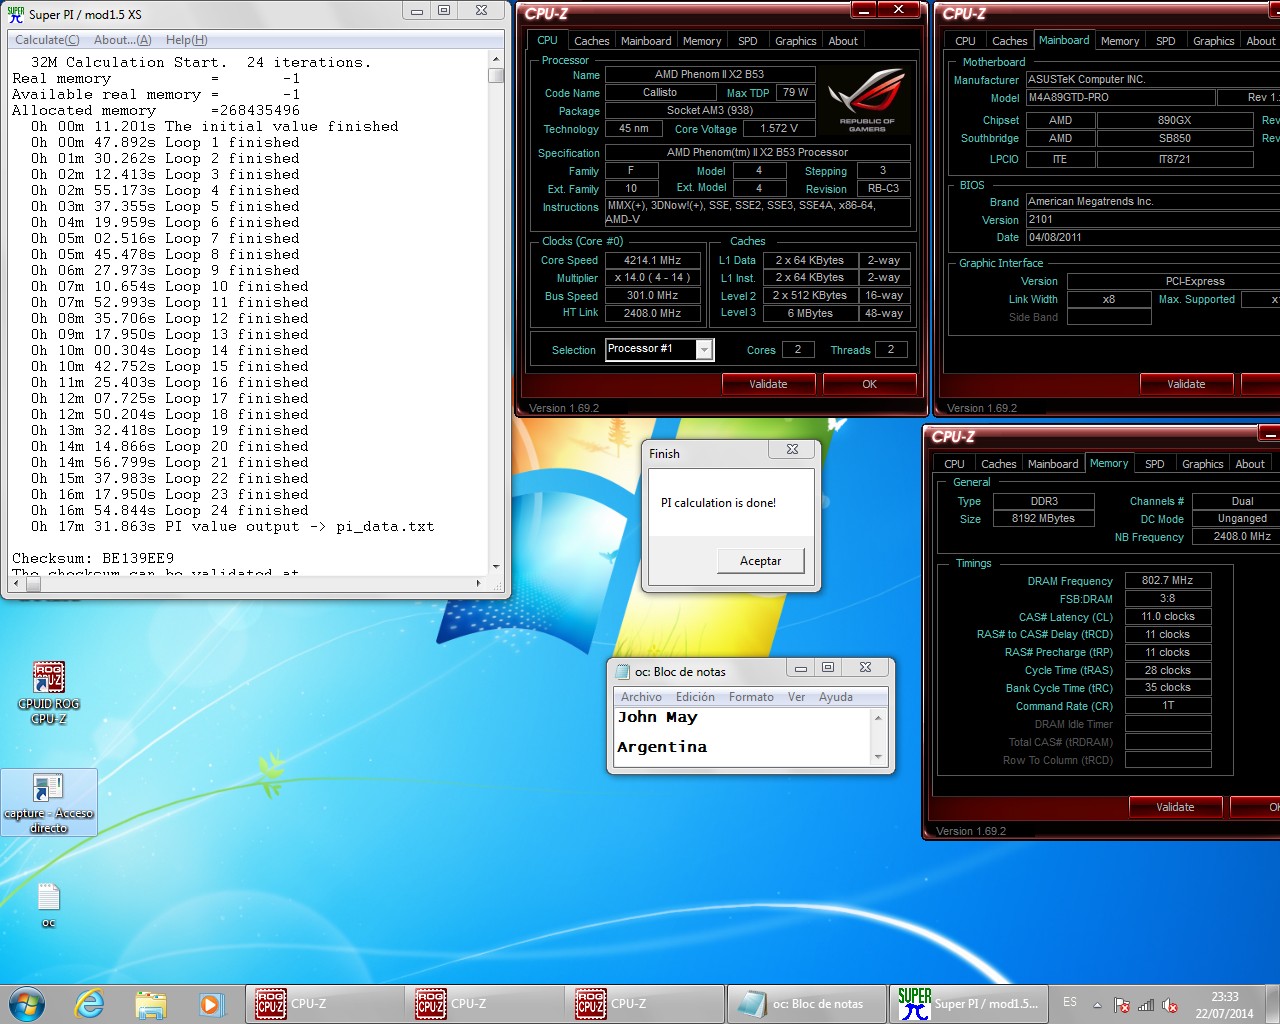Click Aceptar in the Finish dialog
Image resolution: width=1280 pixels, height=1024 pixels.
click(x=760, y=560)
